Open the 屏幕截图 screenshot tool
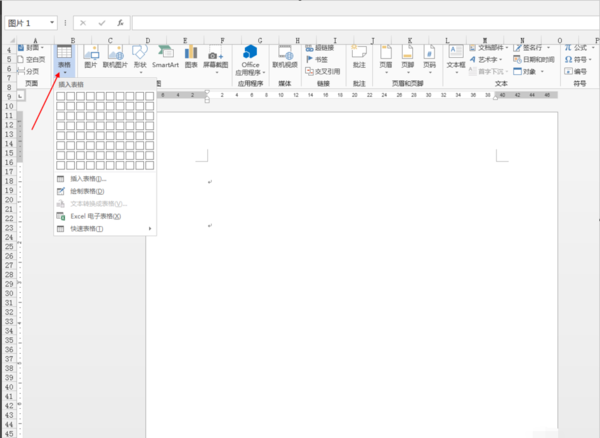The image size is (600, 438). tap(215, 57)
